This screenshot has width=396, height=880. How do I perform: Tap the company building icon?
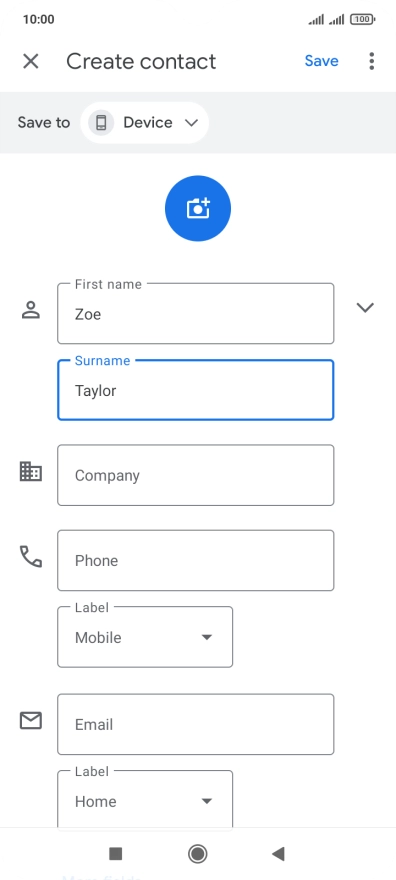point(31,471)
